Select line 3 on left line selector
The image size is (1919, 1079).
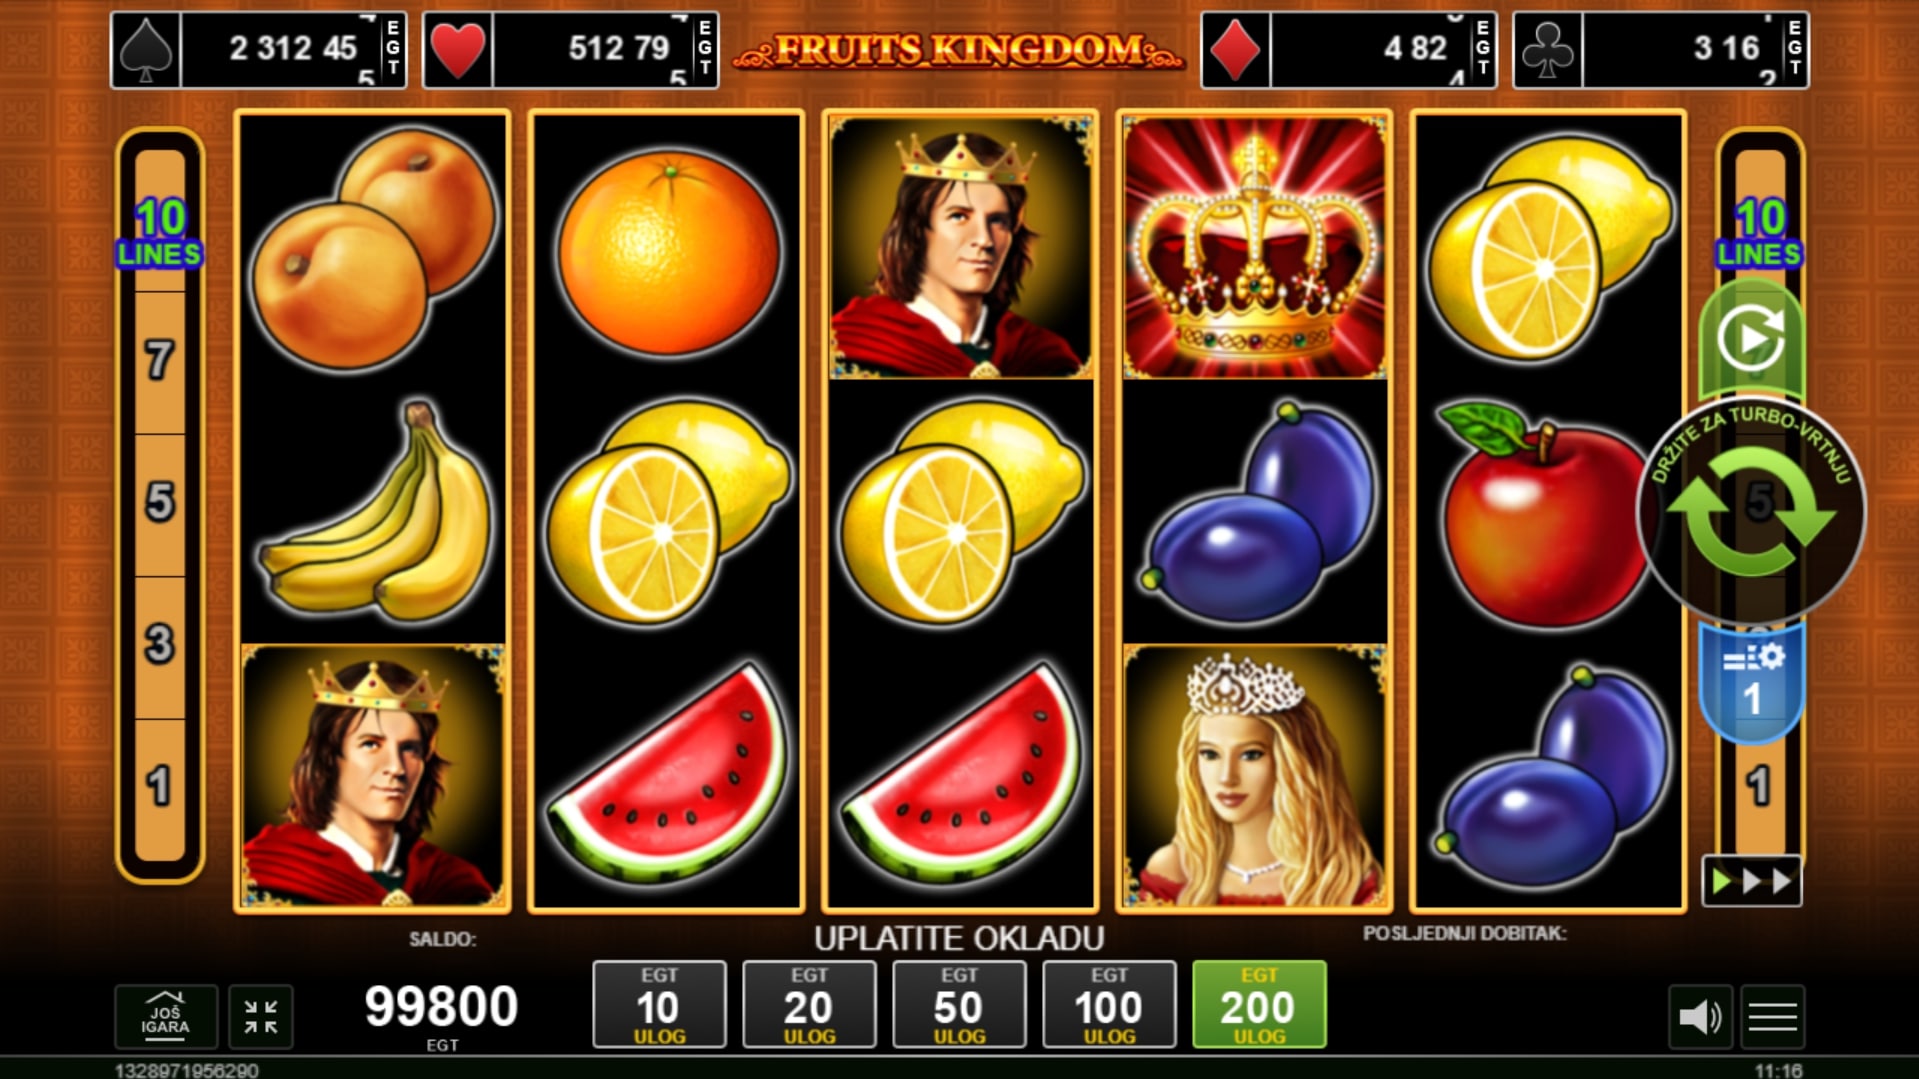159,646
